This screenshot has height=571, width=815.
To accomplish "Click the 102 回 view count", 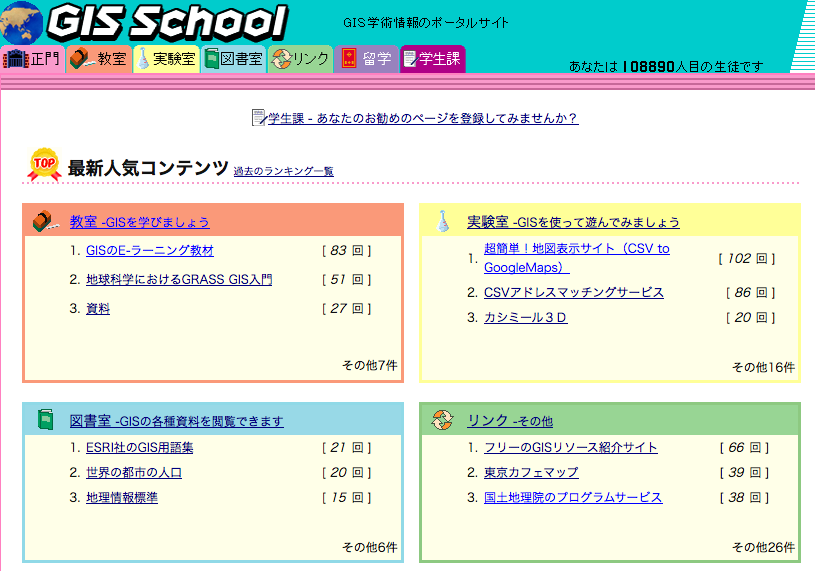I will coord(747,258).
